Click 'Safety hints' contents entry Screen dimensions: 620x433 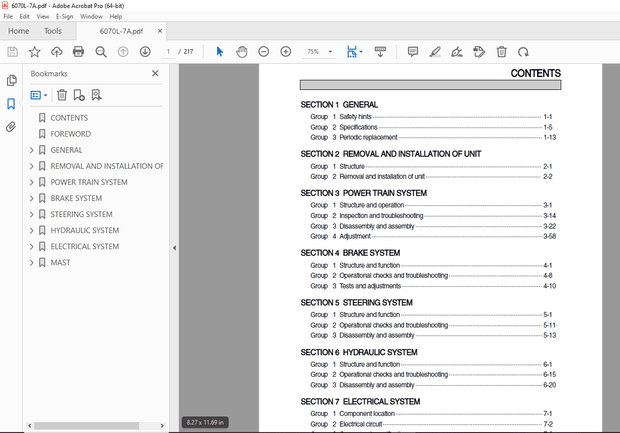click(355, 117)
